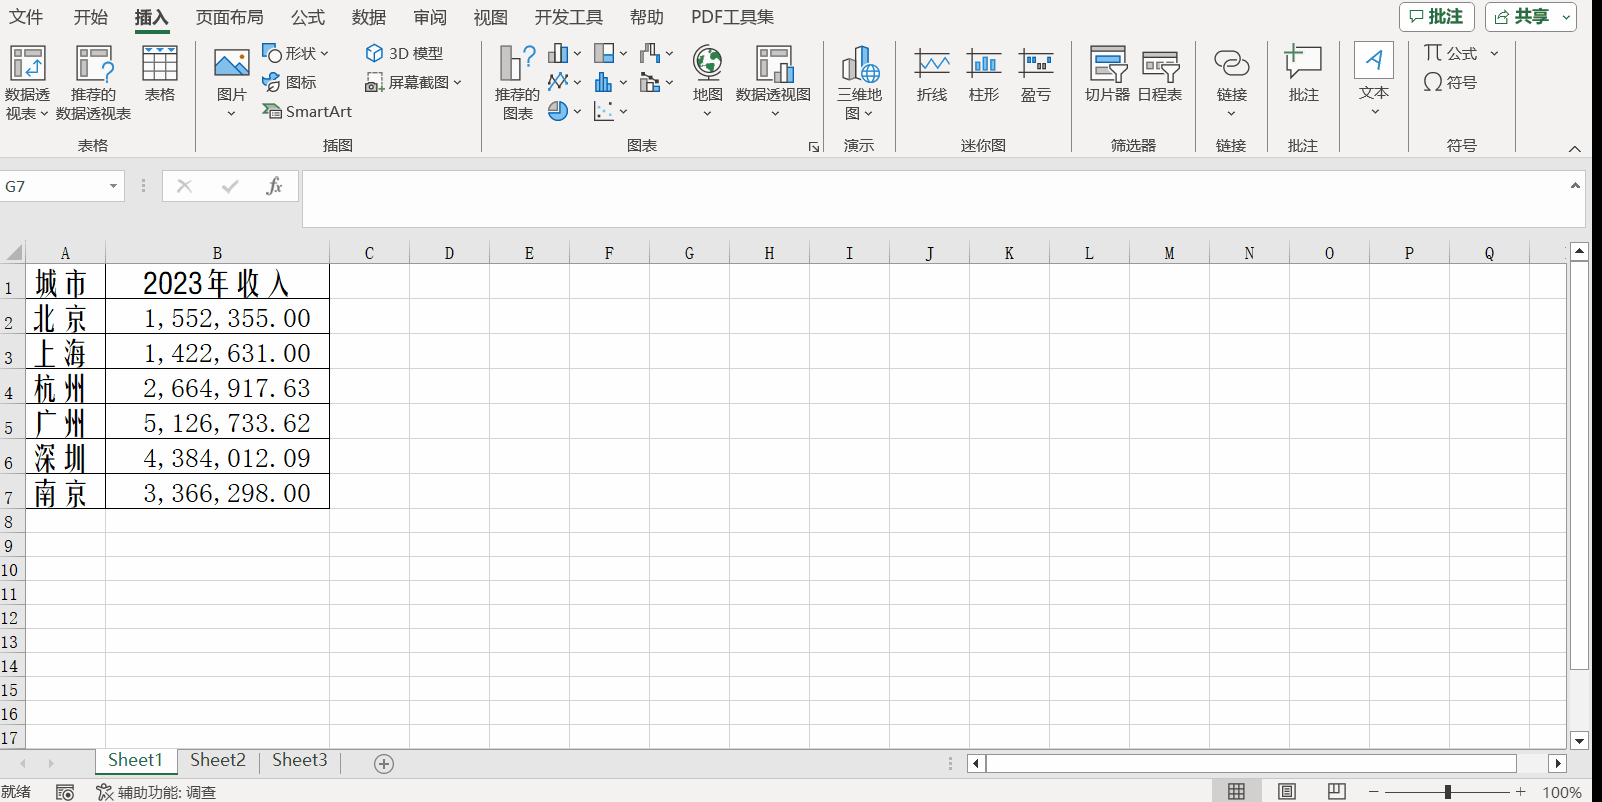Image resolution: width=1602 pixels, height=802 pixels.
Task: Insert a SmartArt graphic
Action: pyautogui.click(x=307, y=112)
